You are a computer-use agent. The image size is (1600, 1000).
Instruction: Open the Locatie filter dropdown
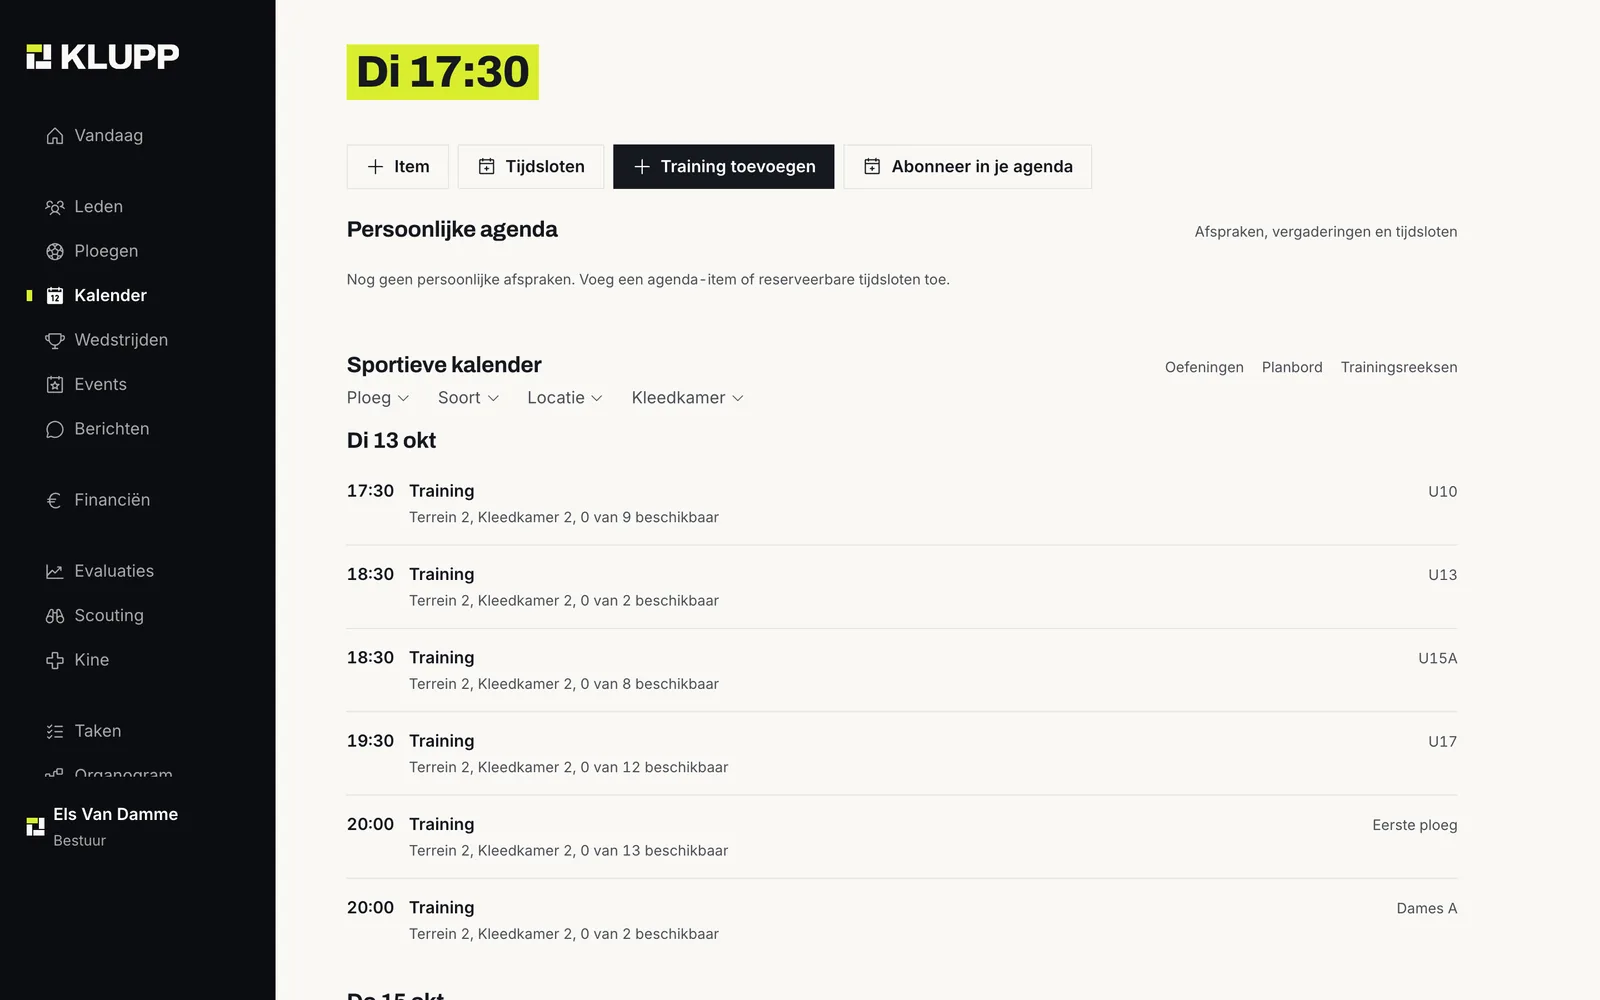pos(565,398)
